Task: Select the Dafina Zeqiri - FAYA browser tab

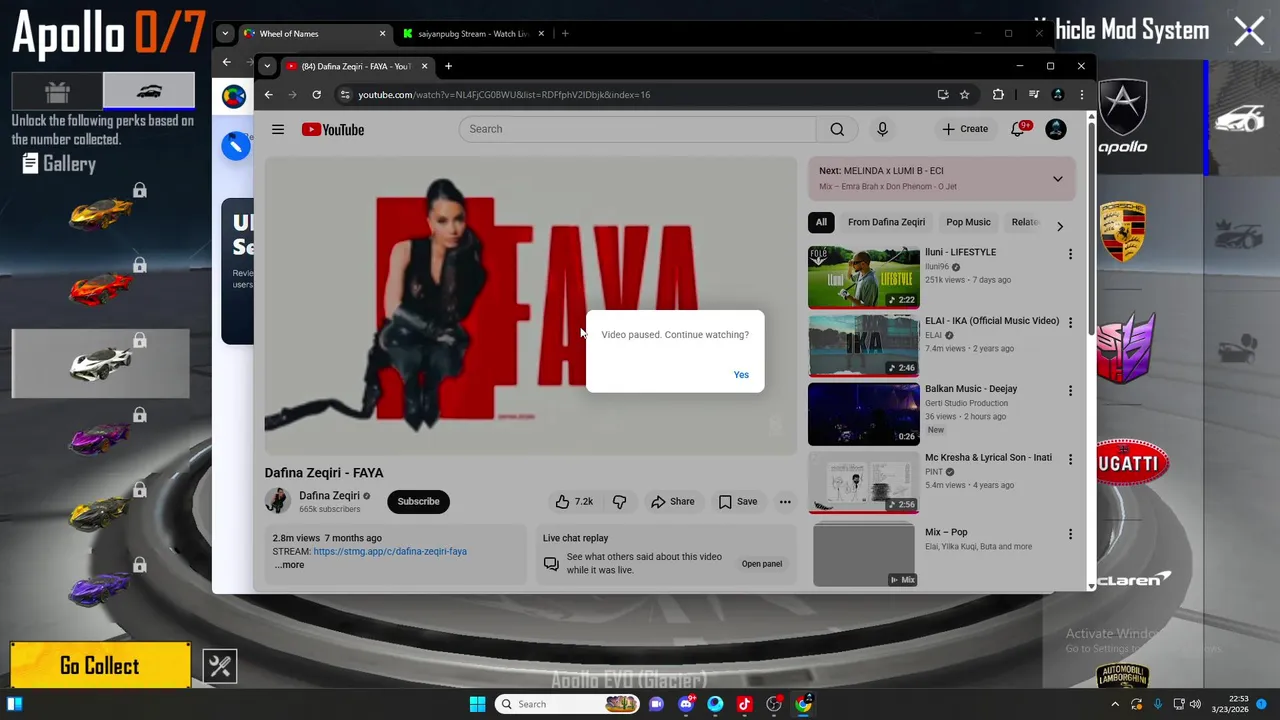Action: pyautogui.click(x=357, y=66)
